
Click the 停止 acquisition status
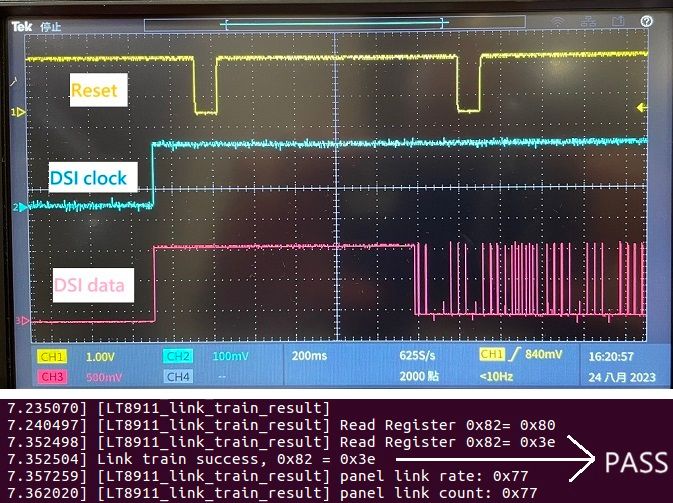pyautogui.click(x=51, y=27)
